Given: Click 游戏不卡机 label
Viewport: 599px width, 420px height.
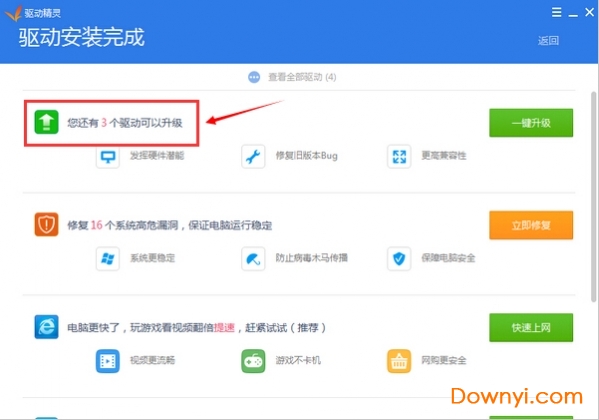Looking at the screenshot, I should coord(298,360).
